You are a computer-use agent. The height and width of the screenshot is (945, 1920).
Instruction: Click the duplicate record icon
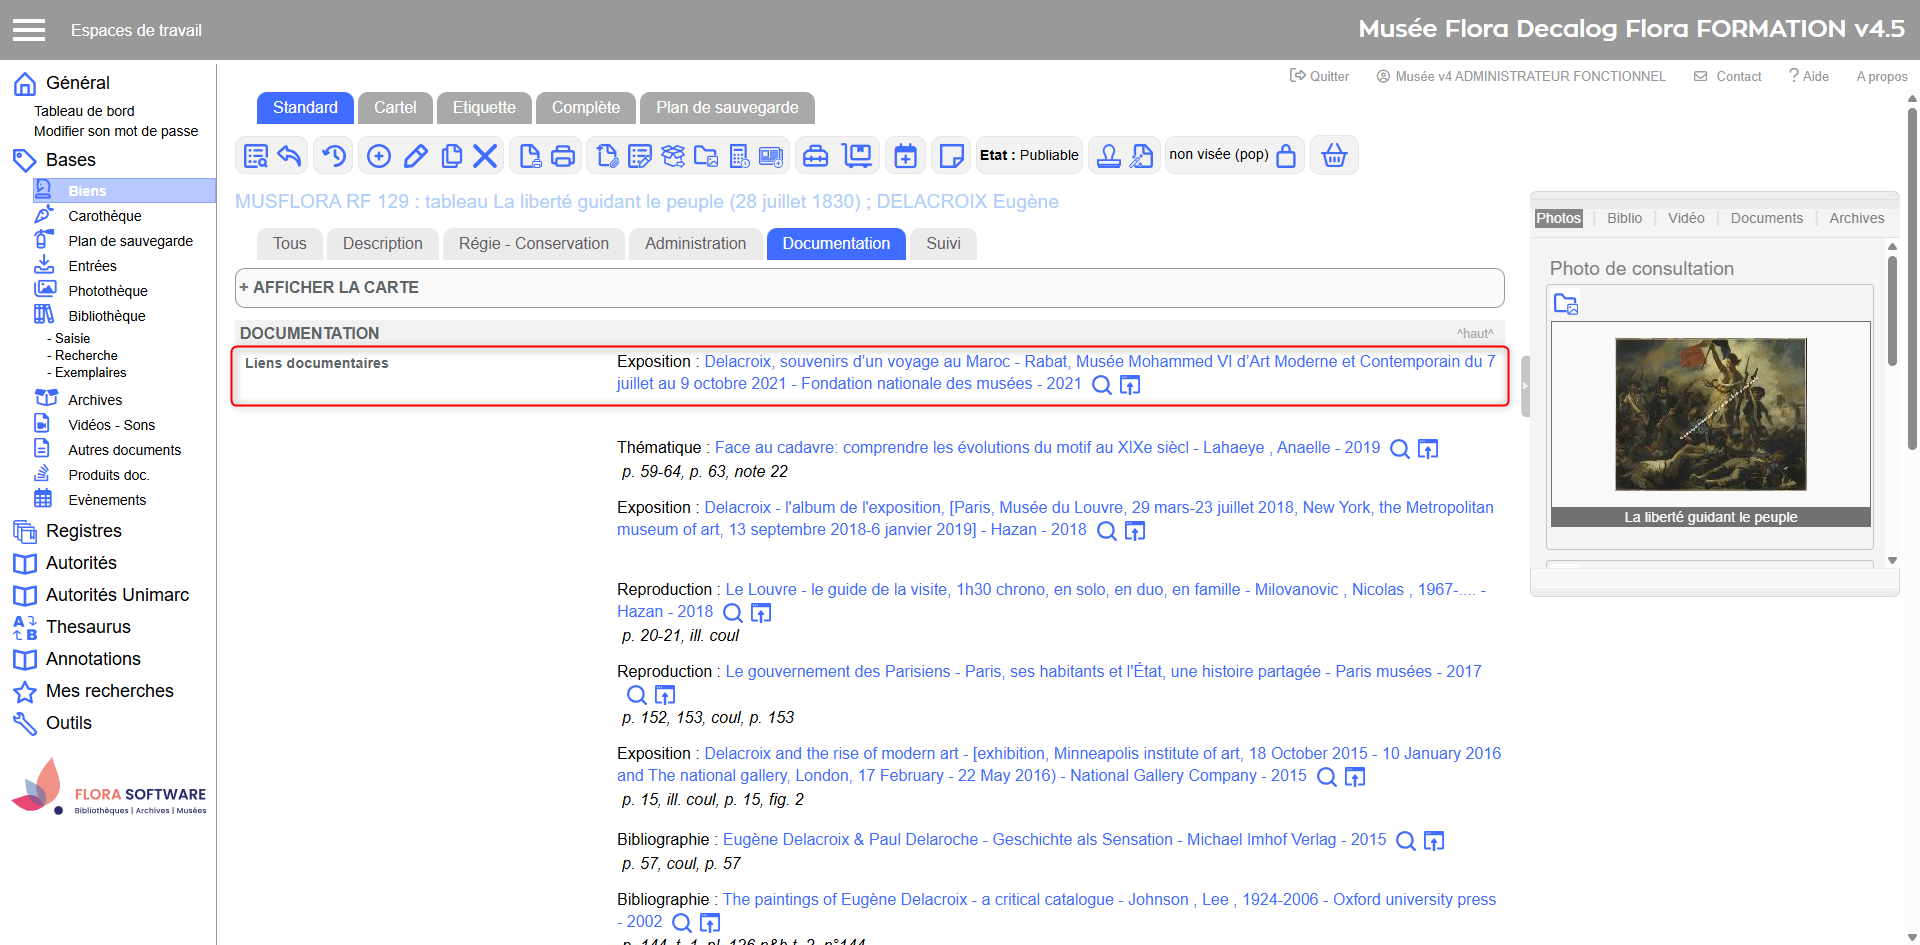[x=452, y=156]
